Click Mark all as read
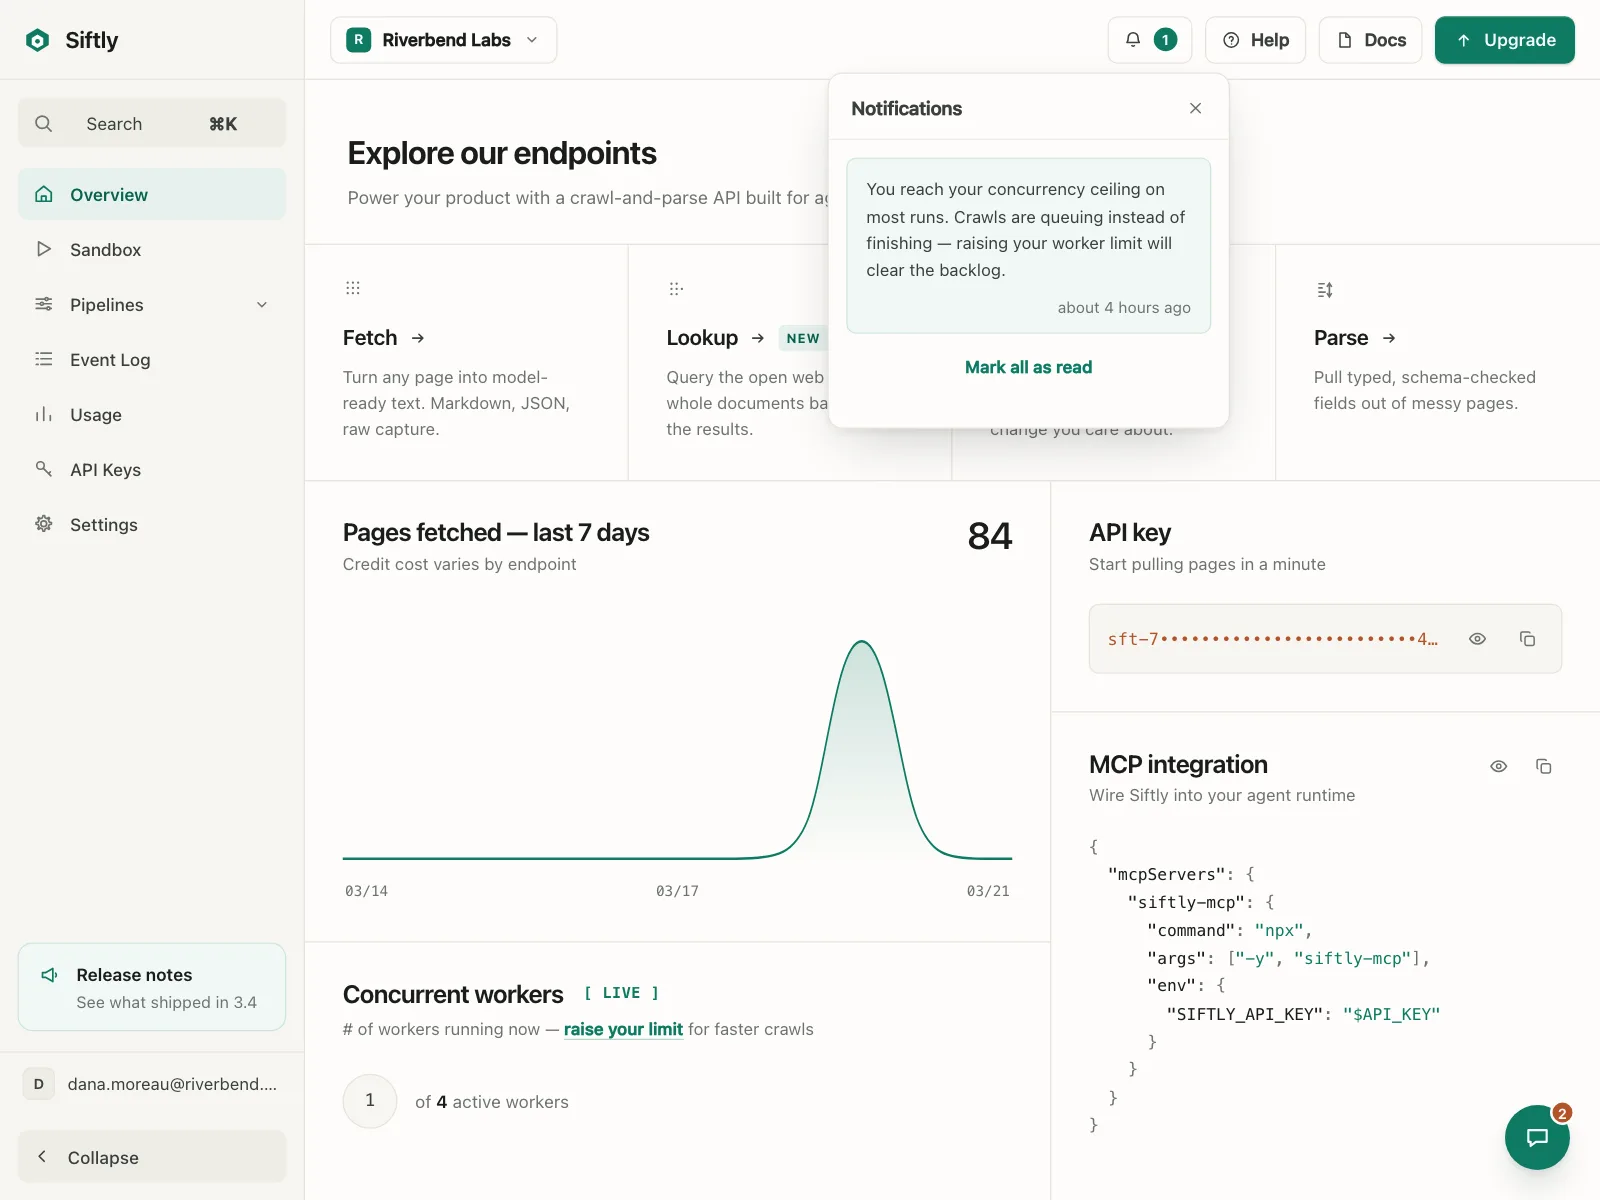This screenshot has height=1200, width=1600. (x=1028, y=367)
